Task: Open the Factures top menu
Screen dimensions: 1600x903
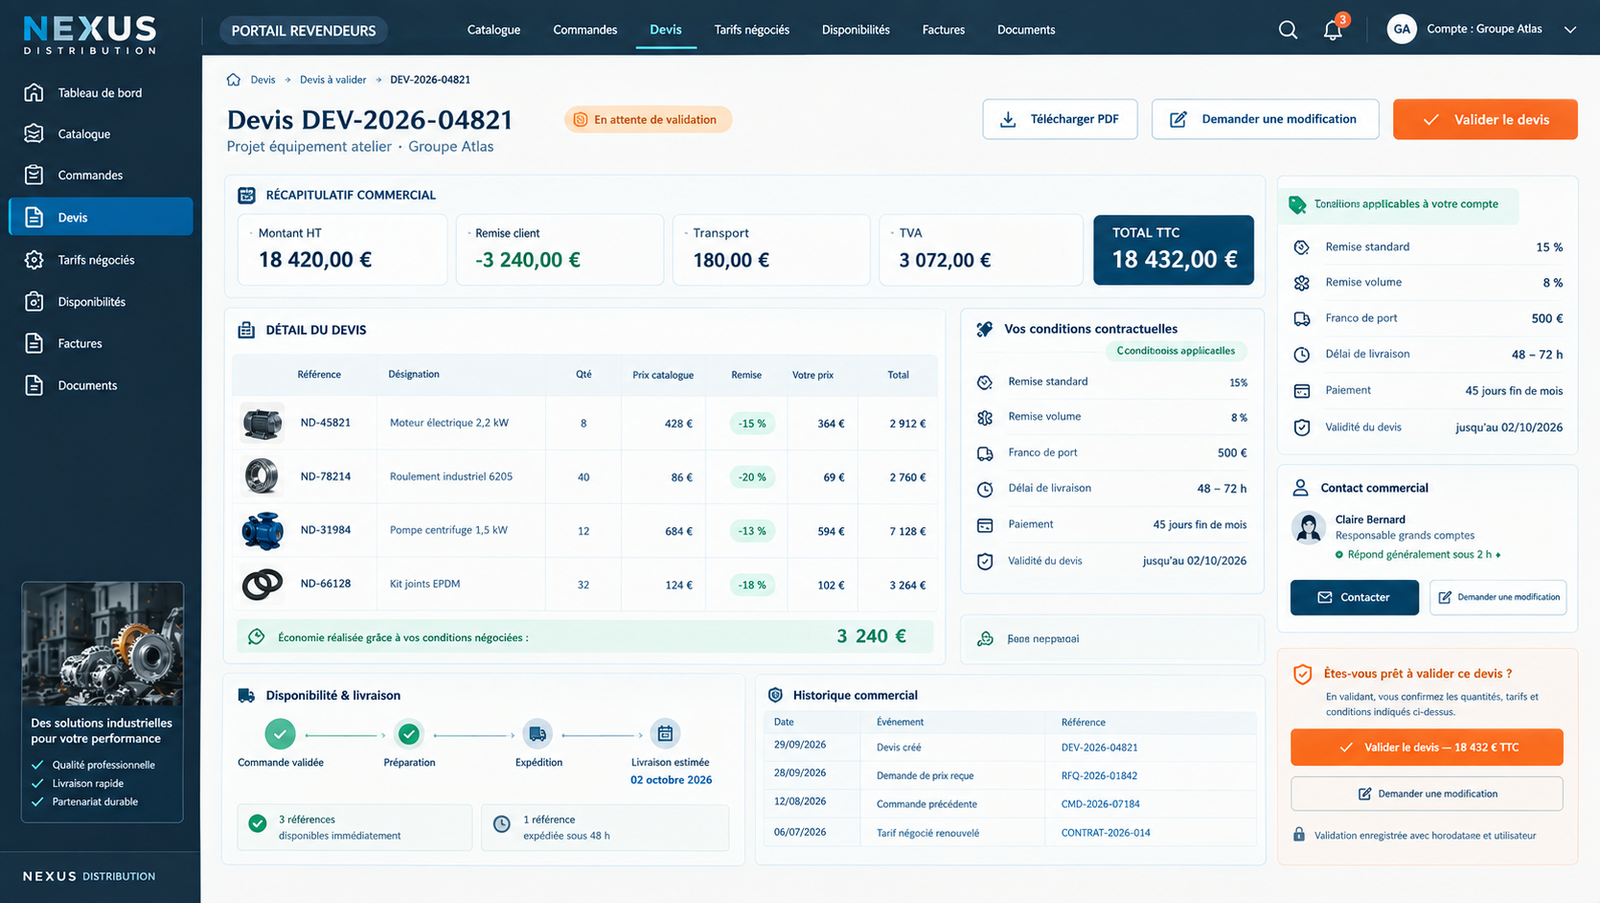Action: click(944, 30)
